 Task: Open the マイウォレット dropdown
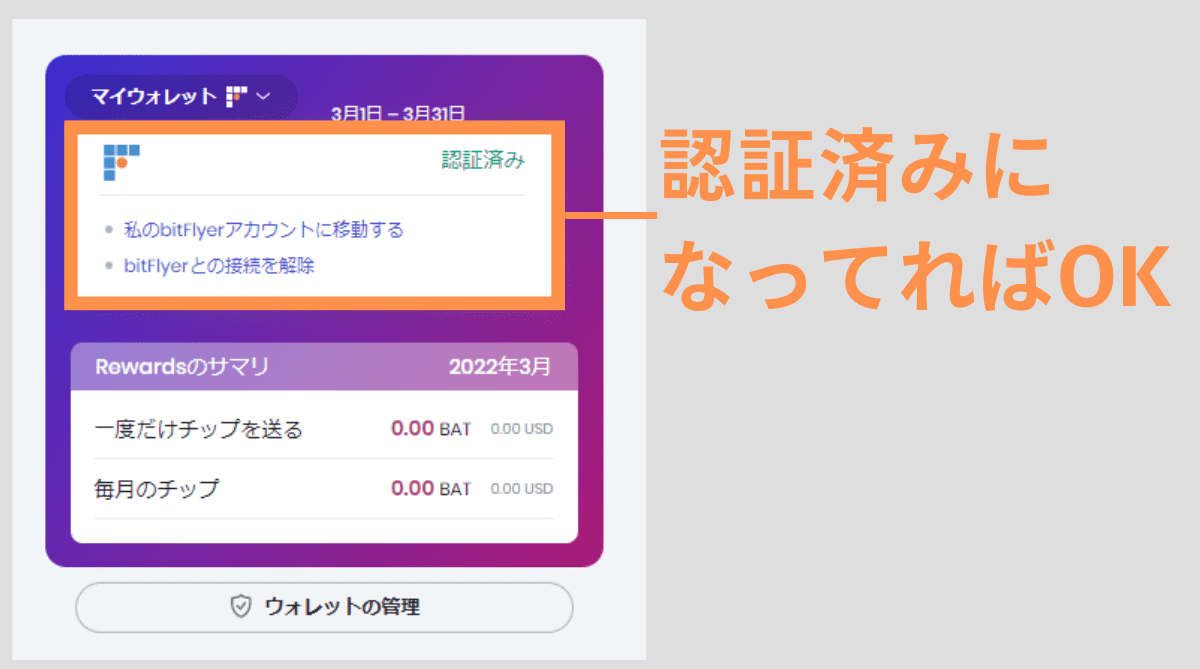(181, 97)
